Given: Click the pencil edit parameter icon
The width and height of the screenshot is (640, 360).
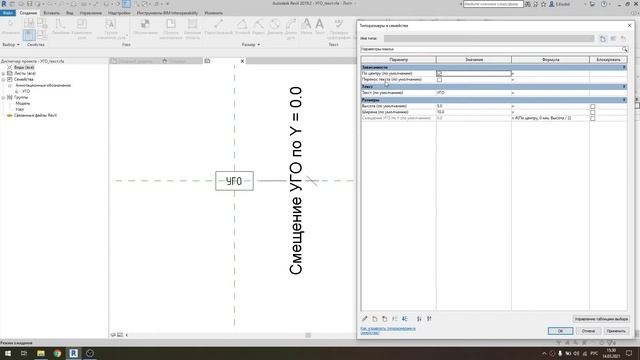Looking at the screenshot, I should click(x=364, y=319).
